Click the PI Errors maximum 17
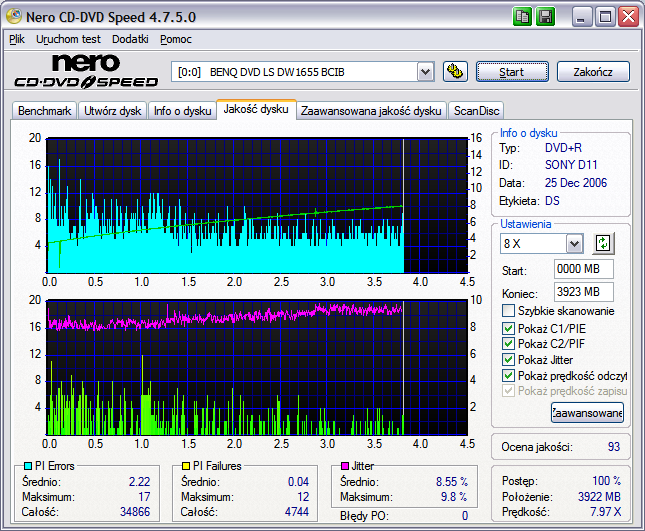This screenshot has width=645, height=531. point(144,497)
